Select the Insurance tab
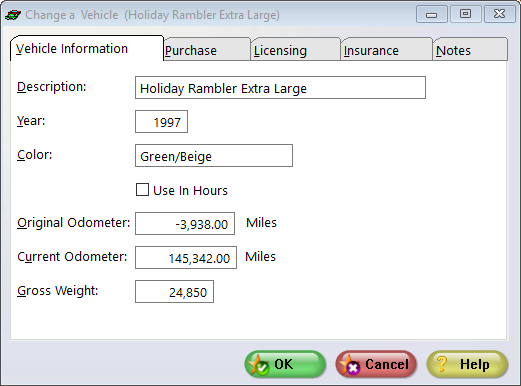The height and width of the screenshot is (386, 521). pyautogui.click(x=386, y=50)
